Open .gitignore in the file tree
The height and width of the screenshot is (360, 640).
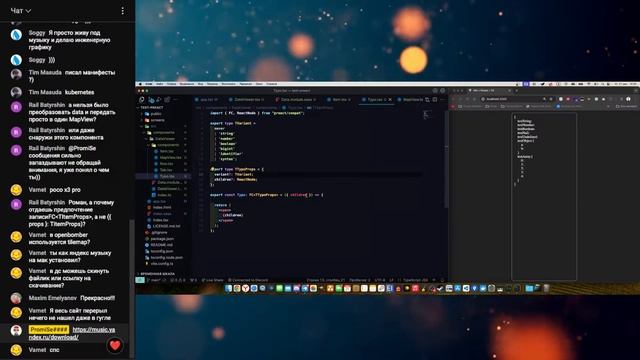pyautogui.click(x=159, y=232)
